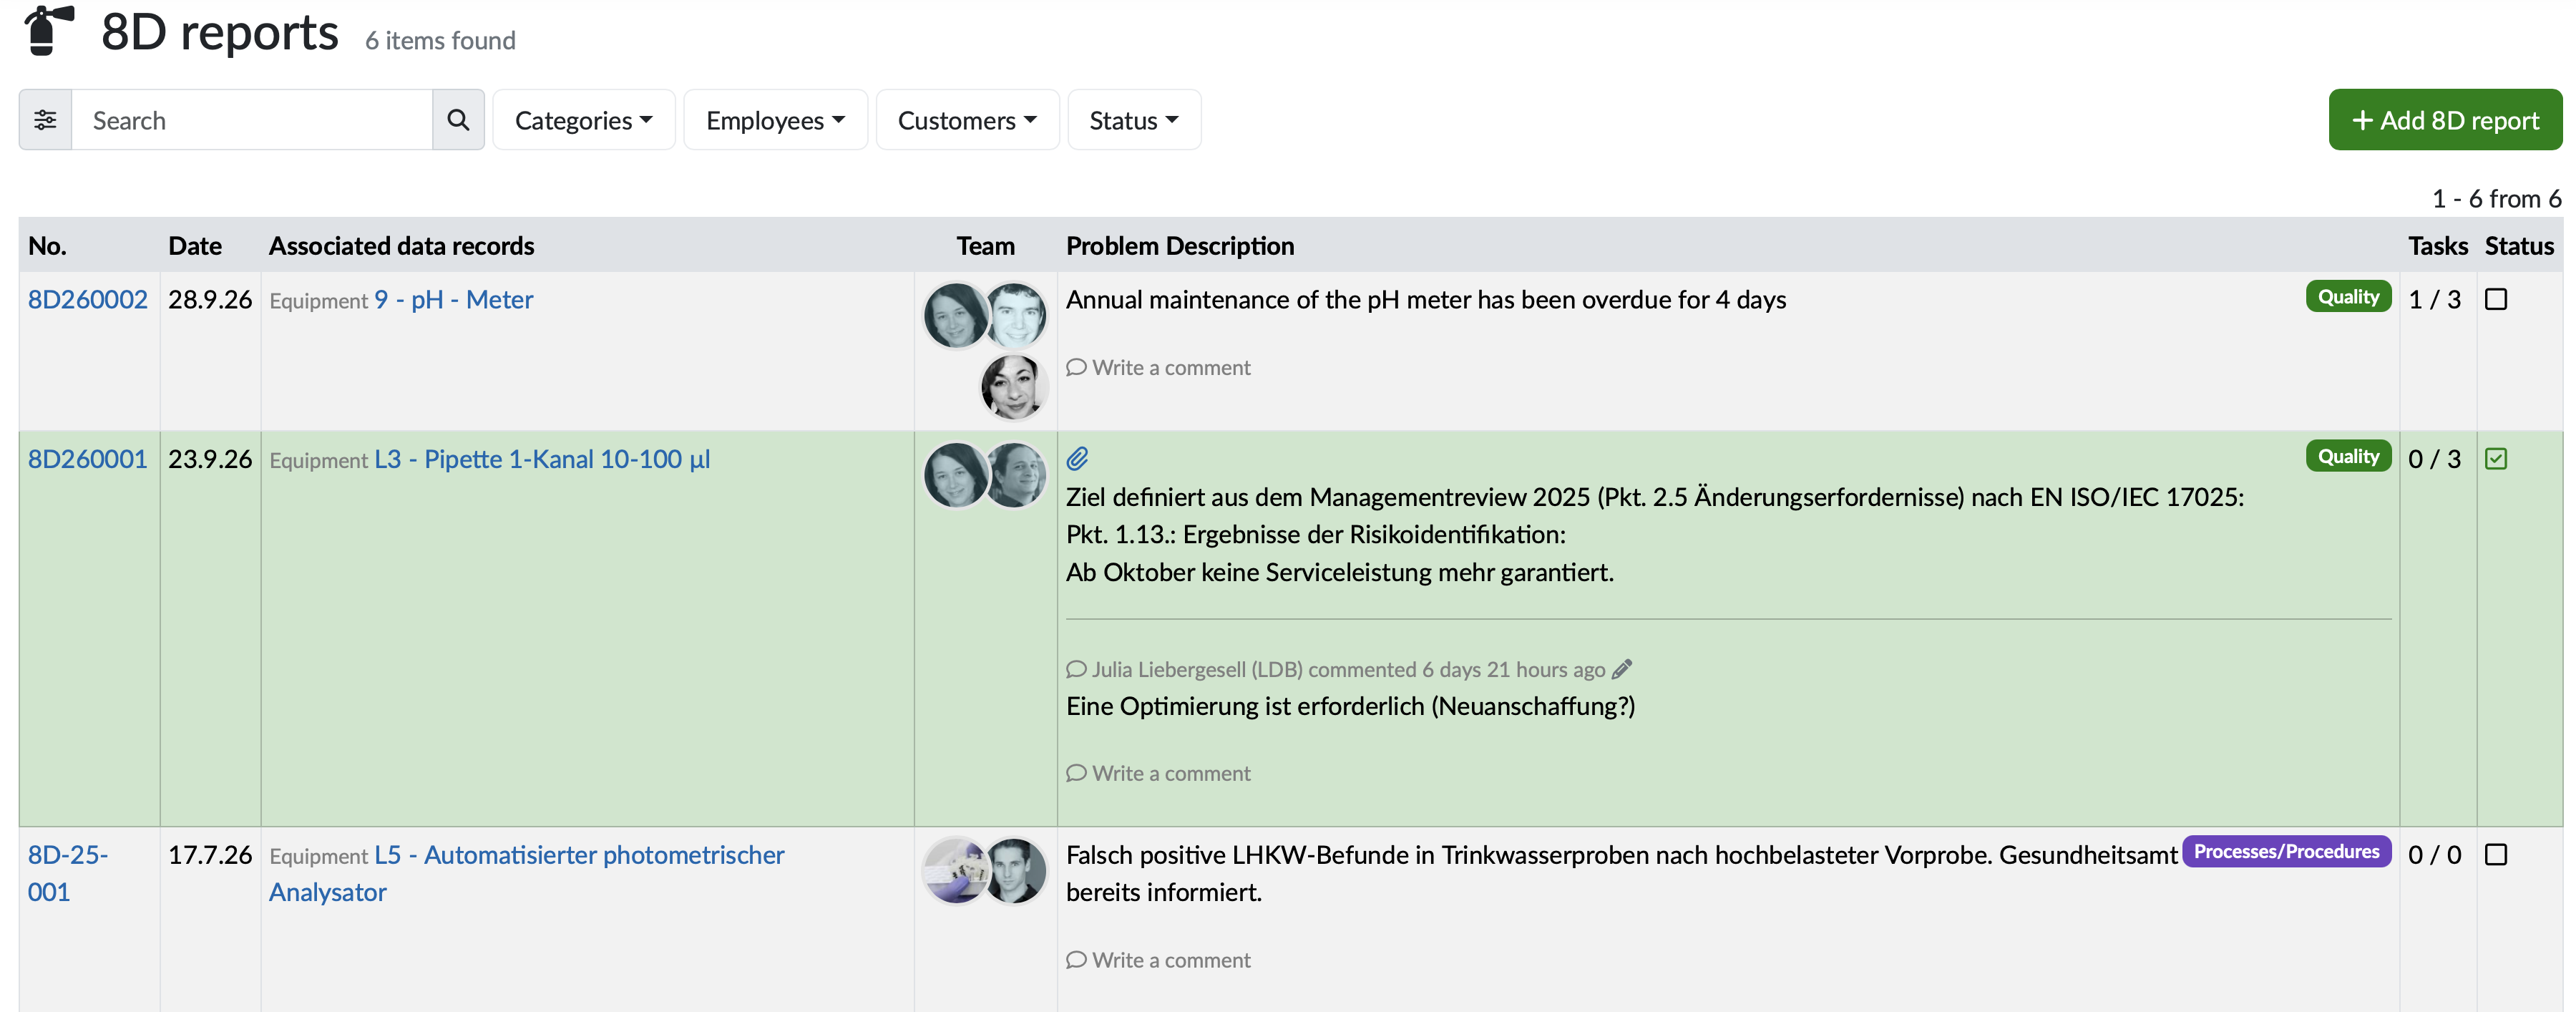Click the date 28.9.26 cell
This screenshot has height=1012, width=2576.
tap(210, 299)
